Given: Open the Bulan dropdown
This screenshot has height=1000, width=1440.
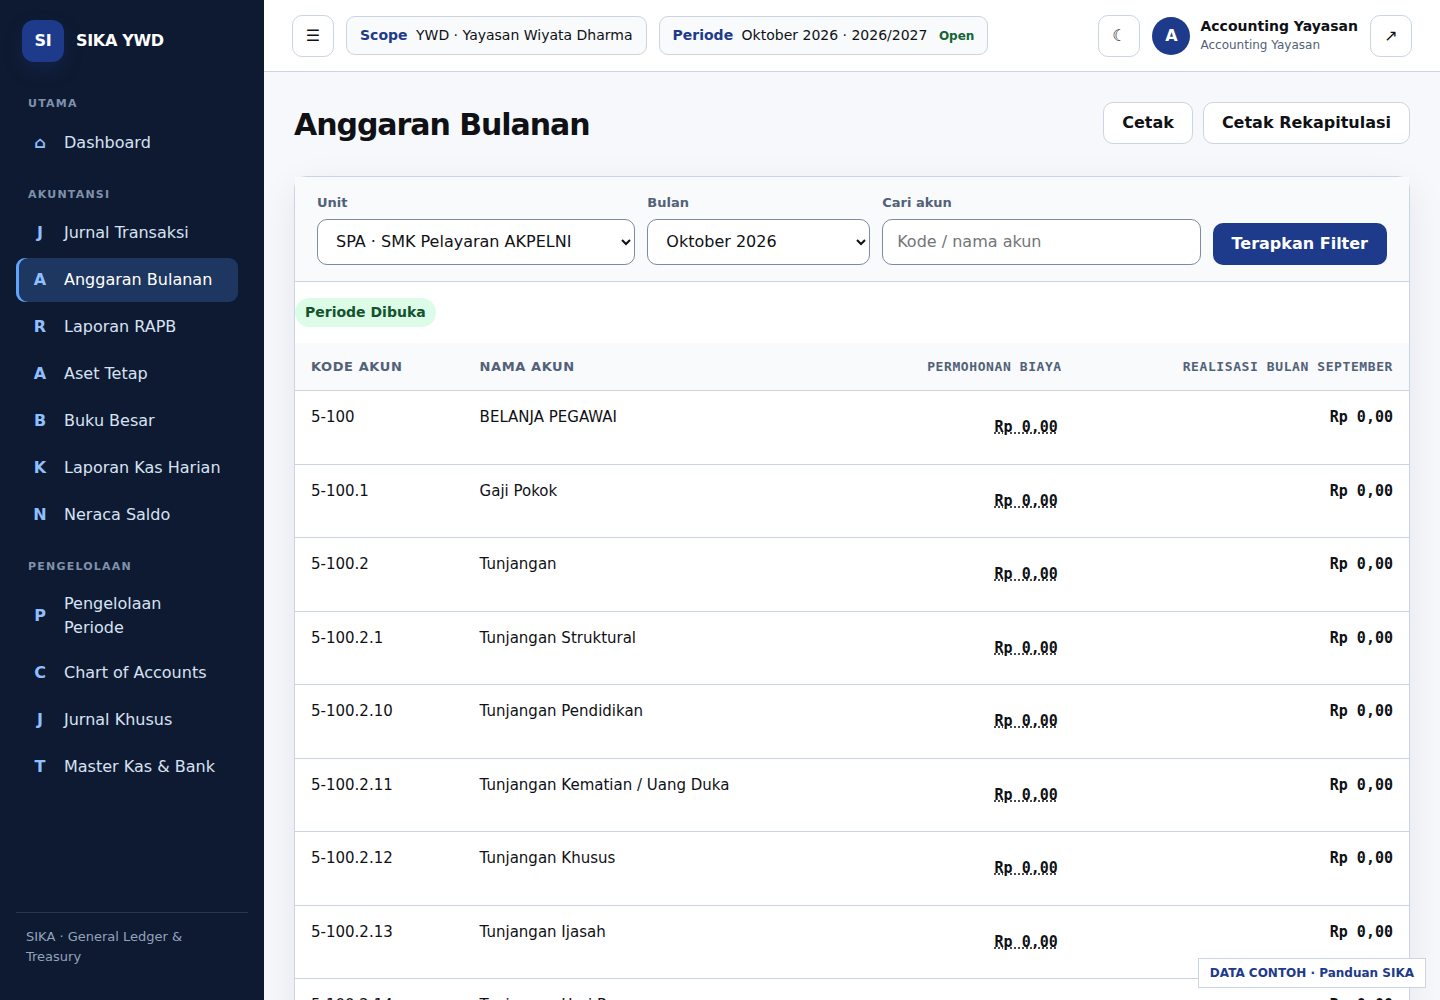Looking at the screenshot, I should pos(758,242).
